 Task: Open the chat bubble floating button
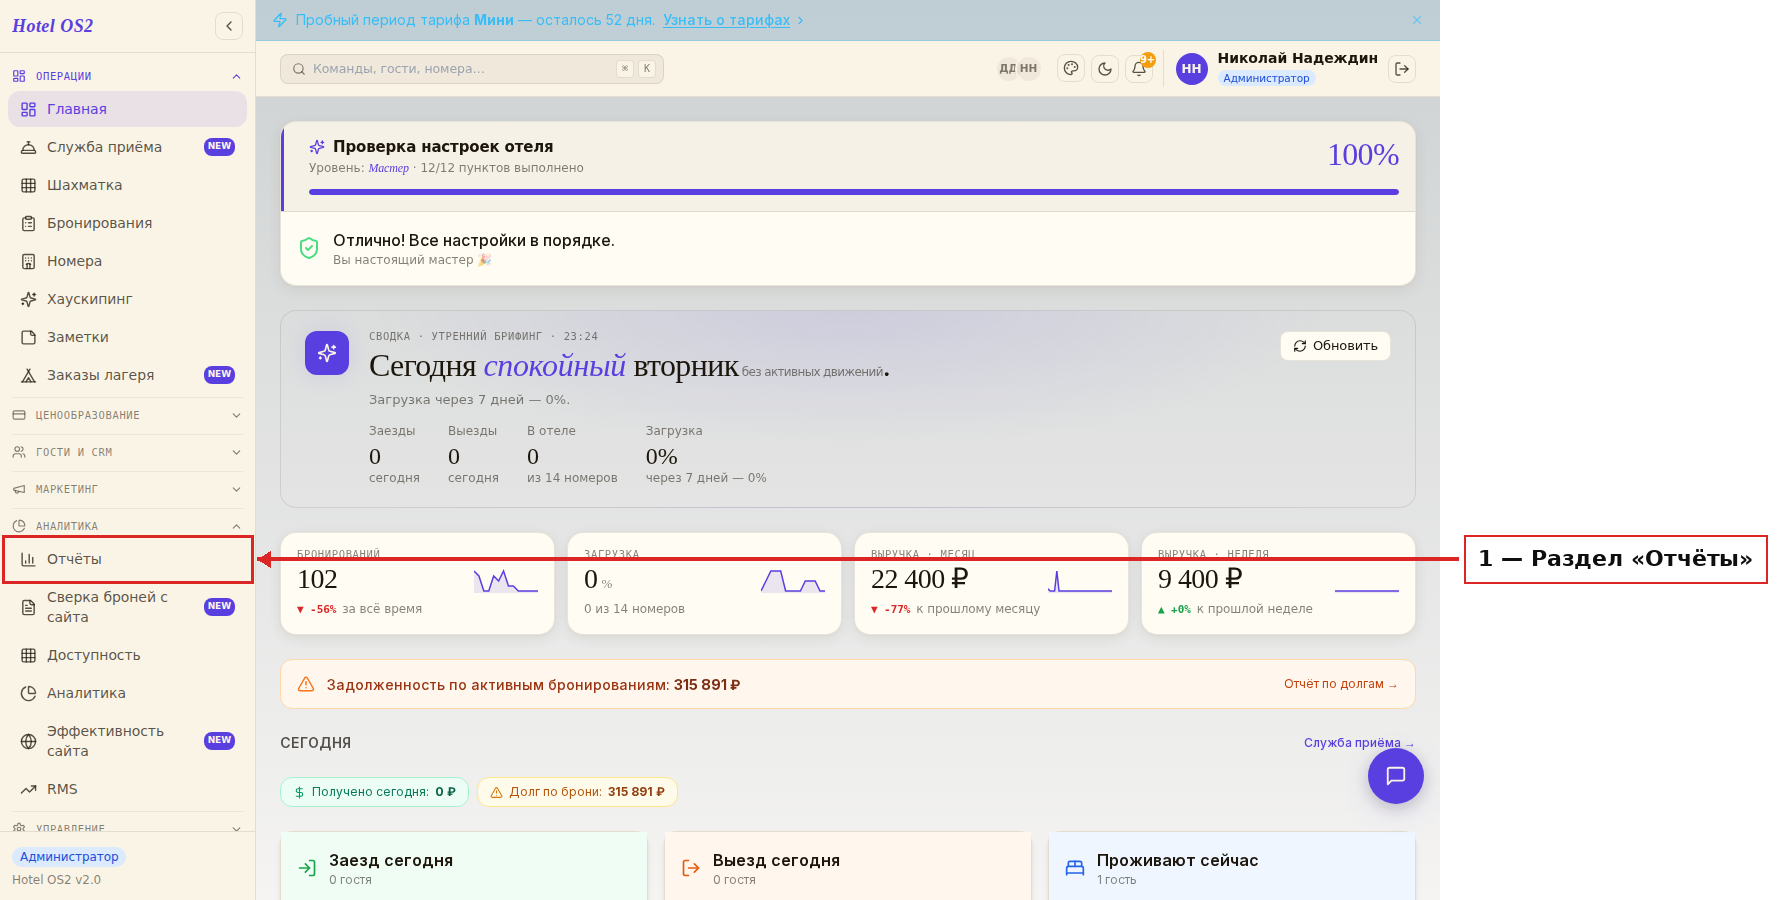point(1396,776)
